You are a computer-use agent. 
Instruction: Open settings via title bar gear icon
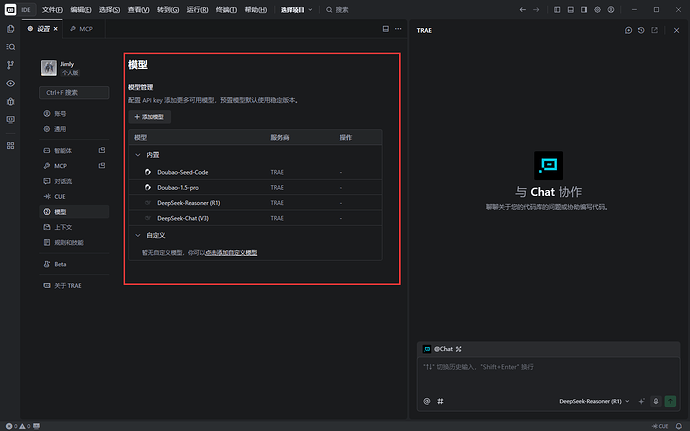pyautogui.click(x=598, y=10)
